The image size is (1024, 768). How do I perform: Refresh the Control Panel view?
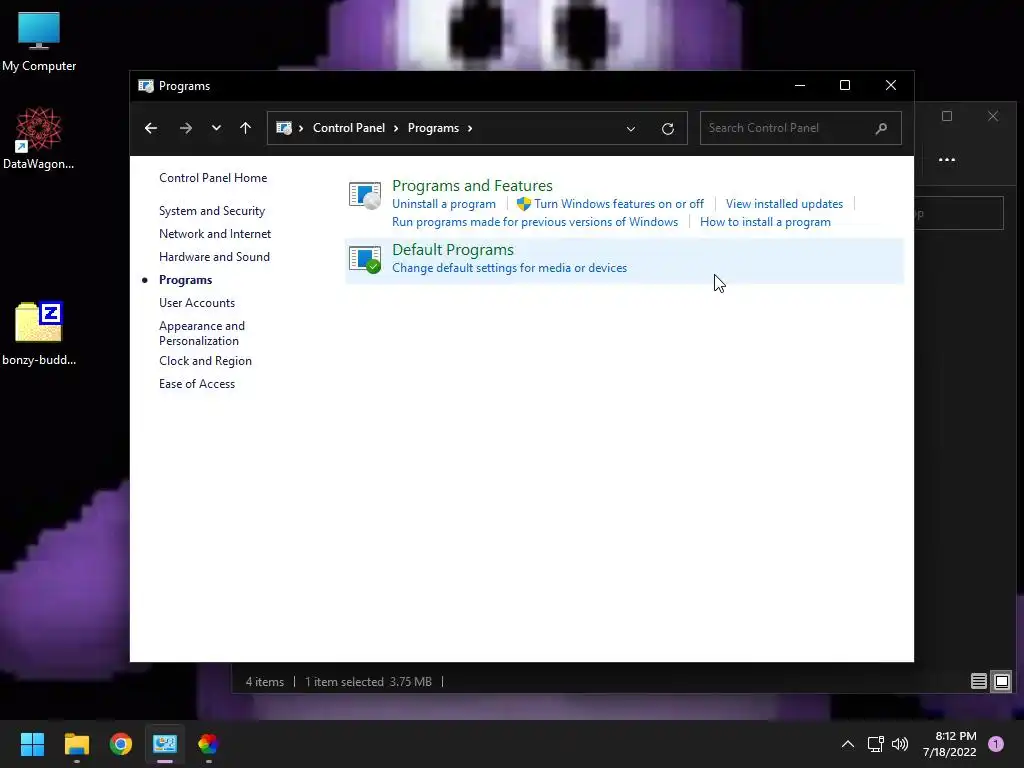[667, 129]
